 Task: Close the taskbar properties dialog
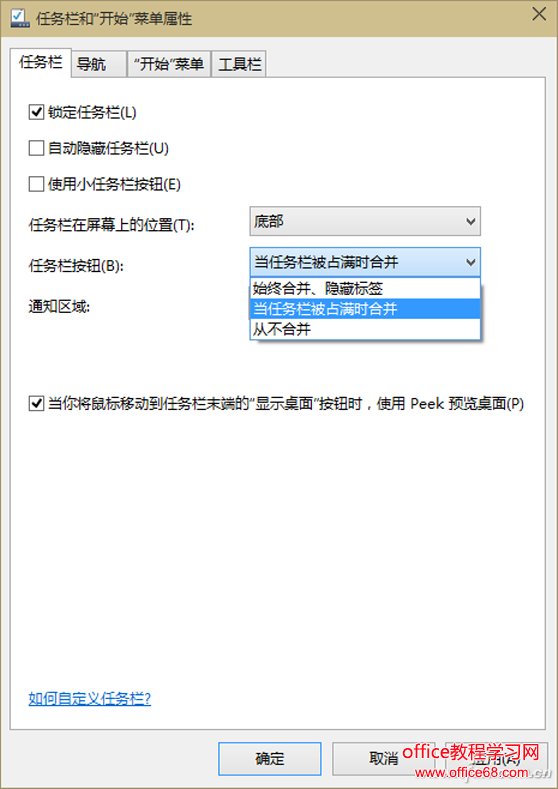[x=539, y=15]
